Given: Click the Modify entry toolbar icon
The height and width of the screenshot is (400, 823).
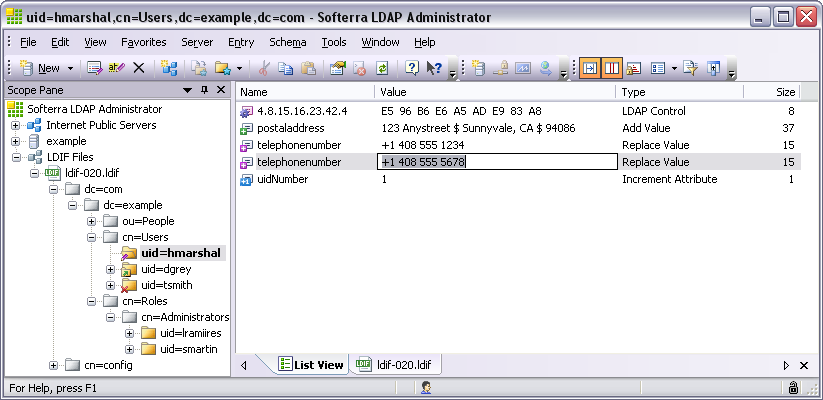Looking at the screenshot, I should [94, 68].
